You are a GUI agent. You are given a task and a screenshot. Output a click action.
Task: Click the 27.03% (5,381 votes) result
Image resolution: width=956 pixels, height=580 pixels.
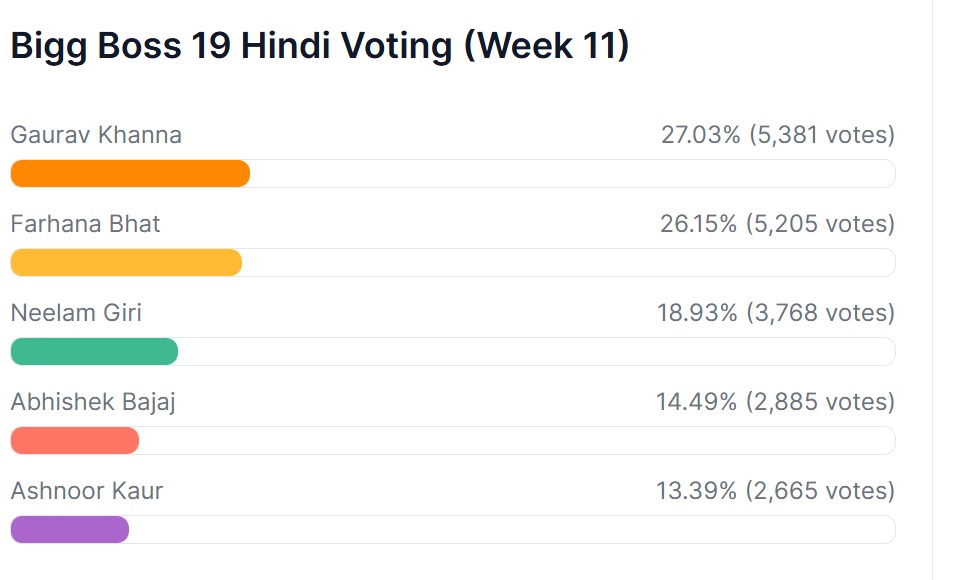coord(777,135)
